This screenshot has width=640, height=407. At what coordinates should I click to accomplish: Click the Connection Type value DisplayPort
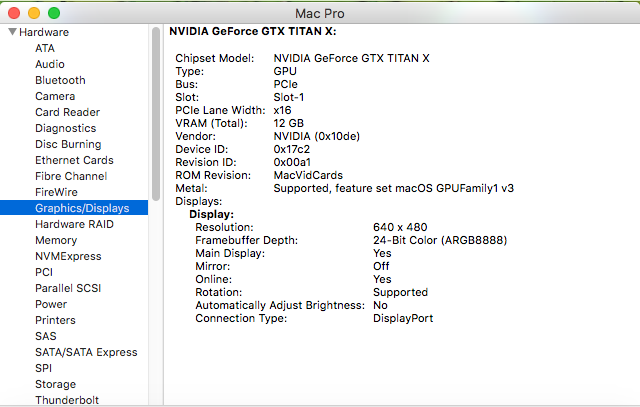click(403, 318)
